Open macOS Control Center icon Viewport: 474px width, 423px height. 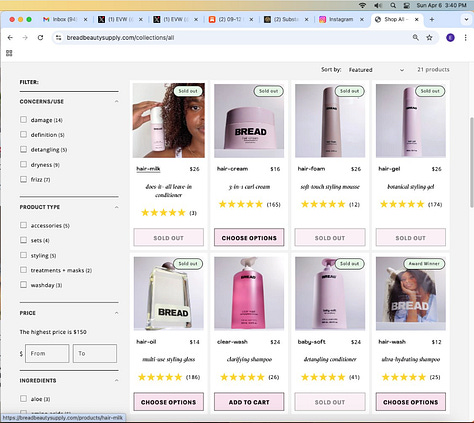pos(406,5)
